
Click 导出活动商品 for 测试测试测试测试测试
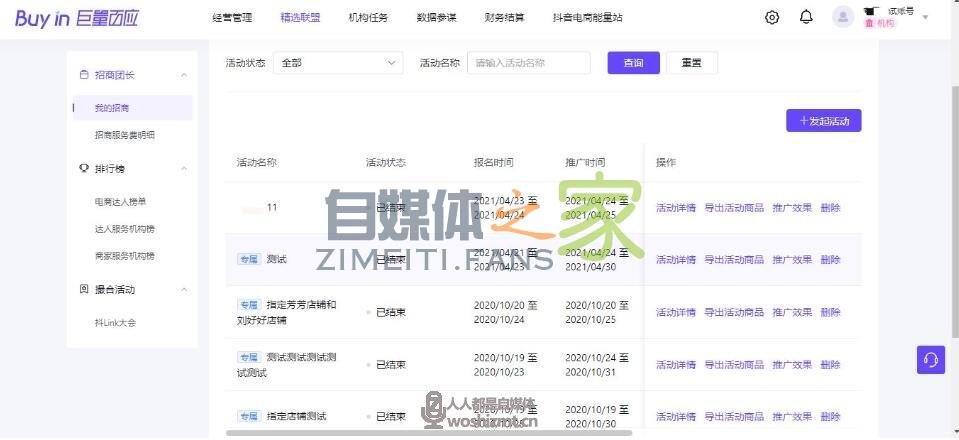734,365
